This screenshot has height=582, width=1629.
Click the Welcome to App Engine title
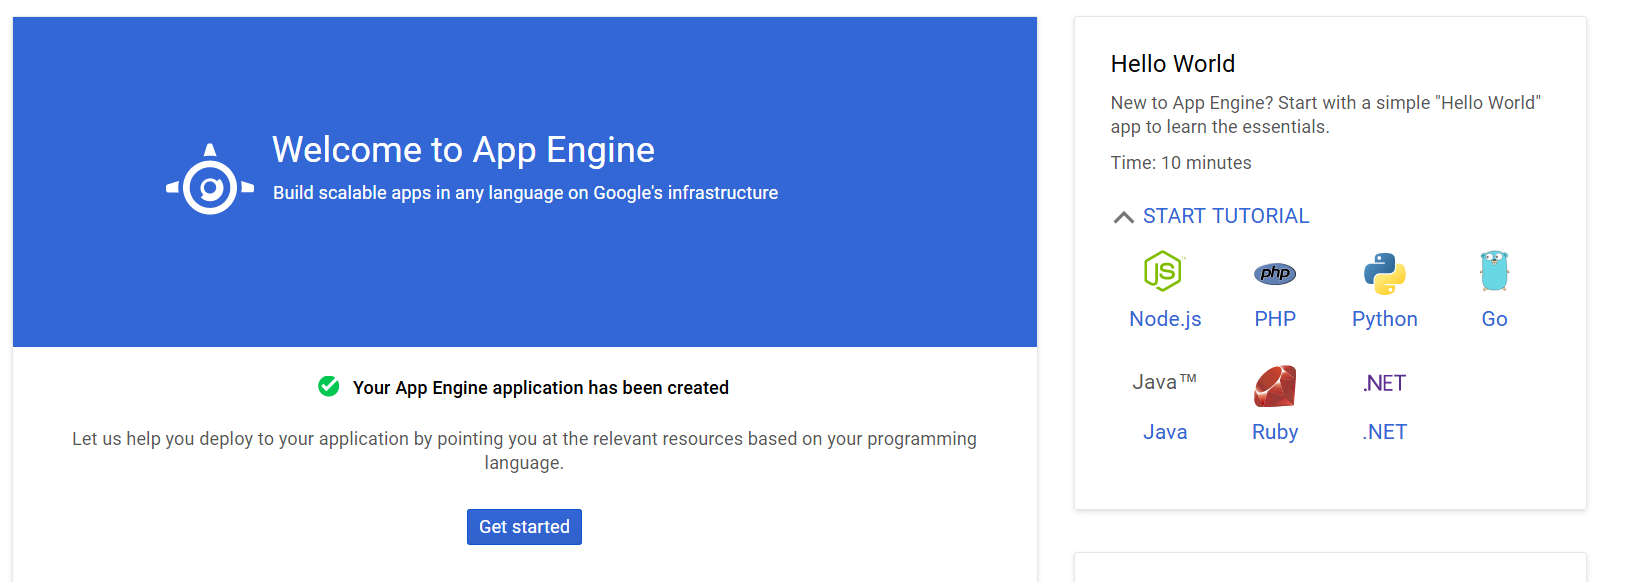pos(463,150)
